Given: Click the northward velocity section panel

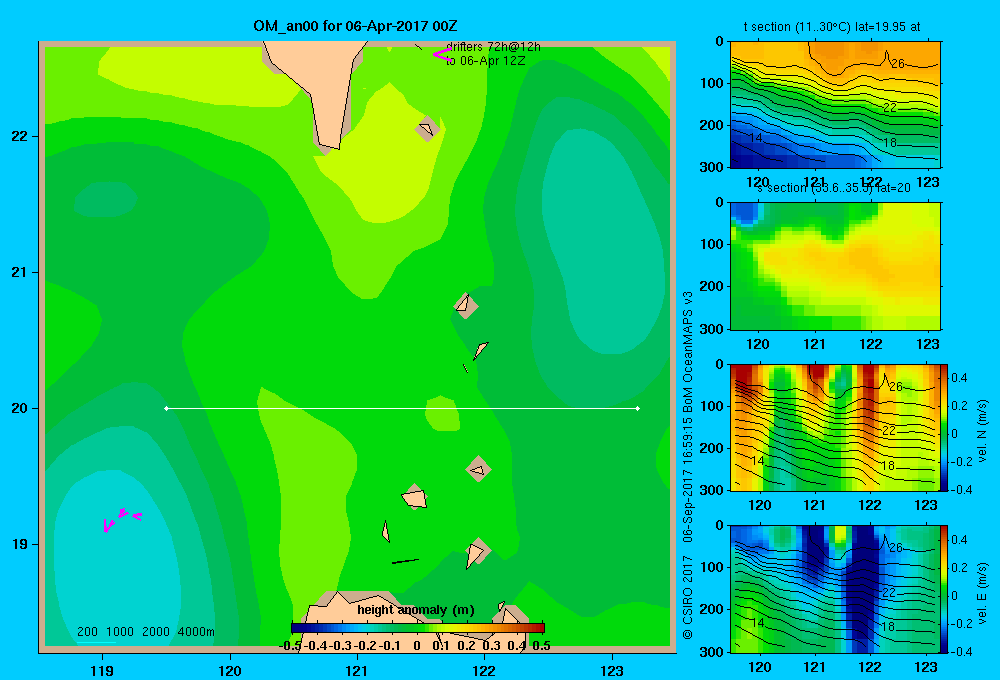Looking at the screenshot, I should point(835,427).
